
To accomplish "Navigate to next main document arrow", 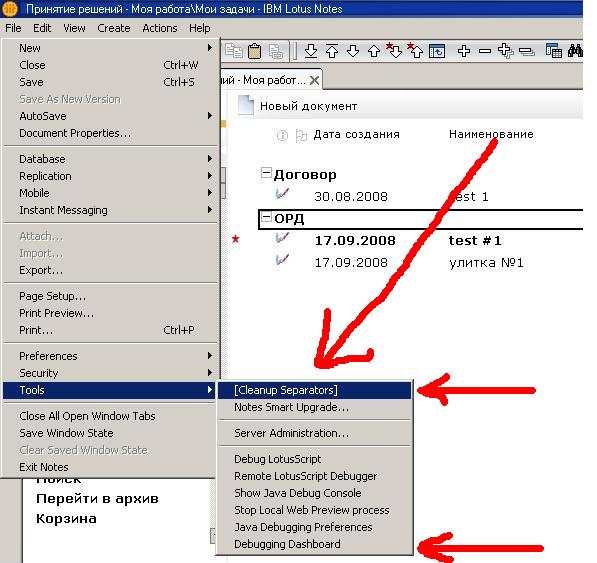I will (311, 51).
